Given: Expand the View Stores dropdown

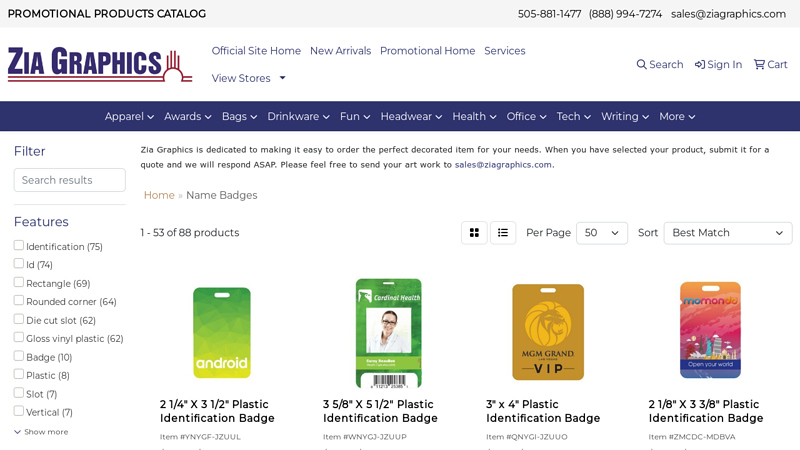Looking at the screenshot, I should pos(248,78).
